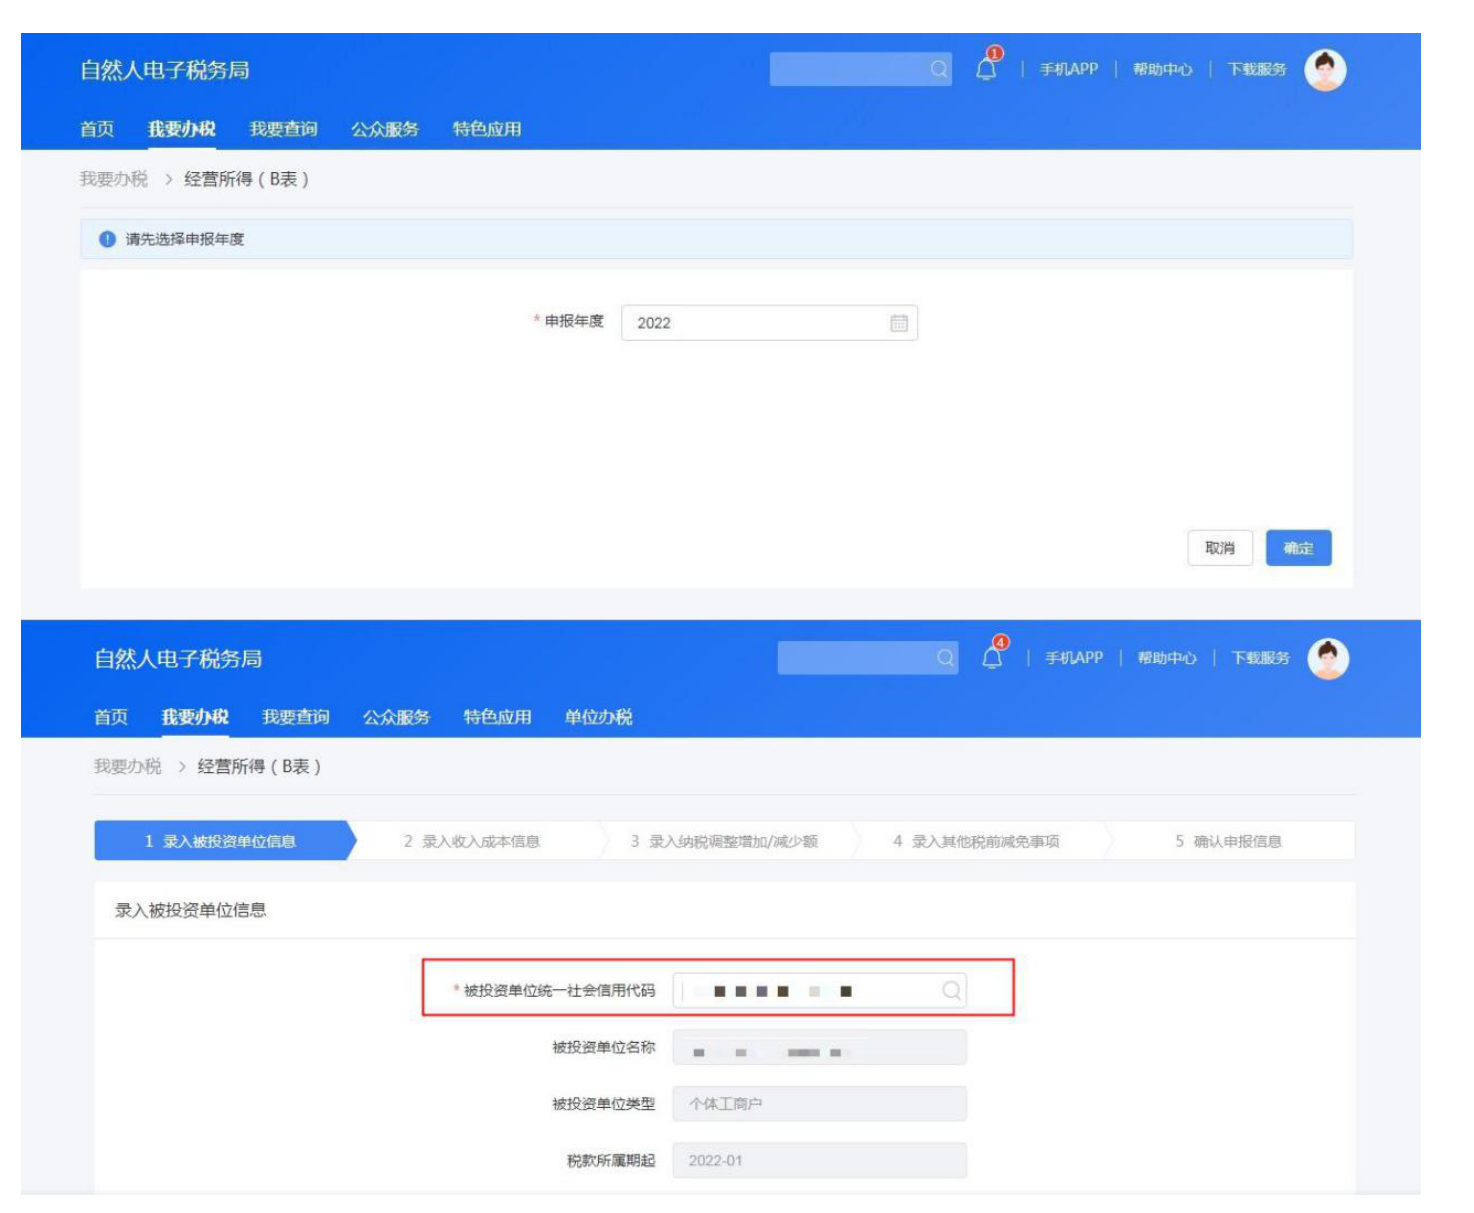Click 手机APP link in top header
This screenshot has width=1474, height=1213.
(x=1068, y=69)
